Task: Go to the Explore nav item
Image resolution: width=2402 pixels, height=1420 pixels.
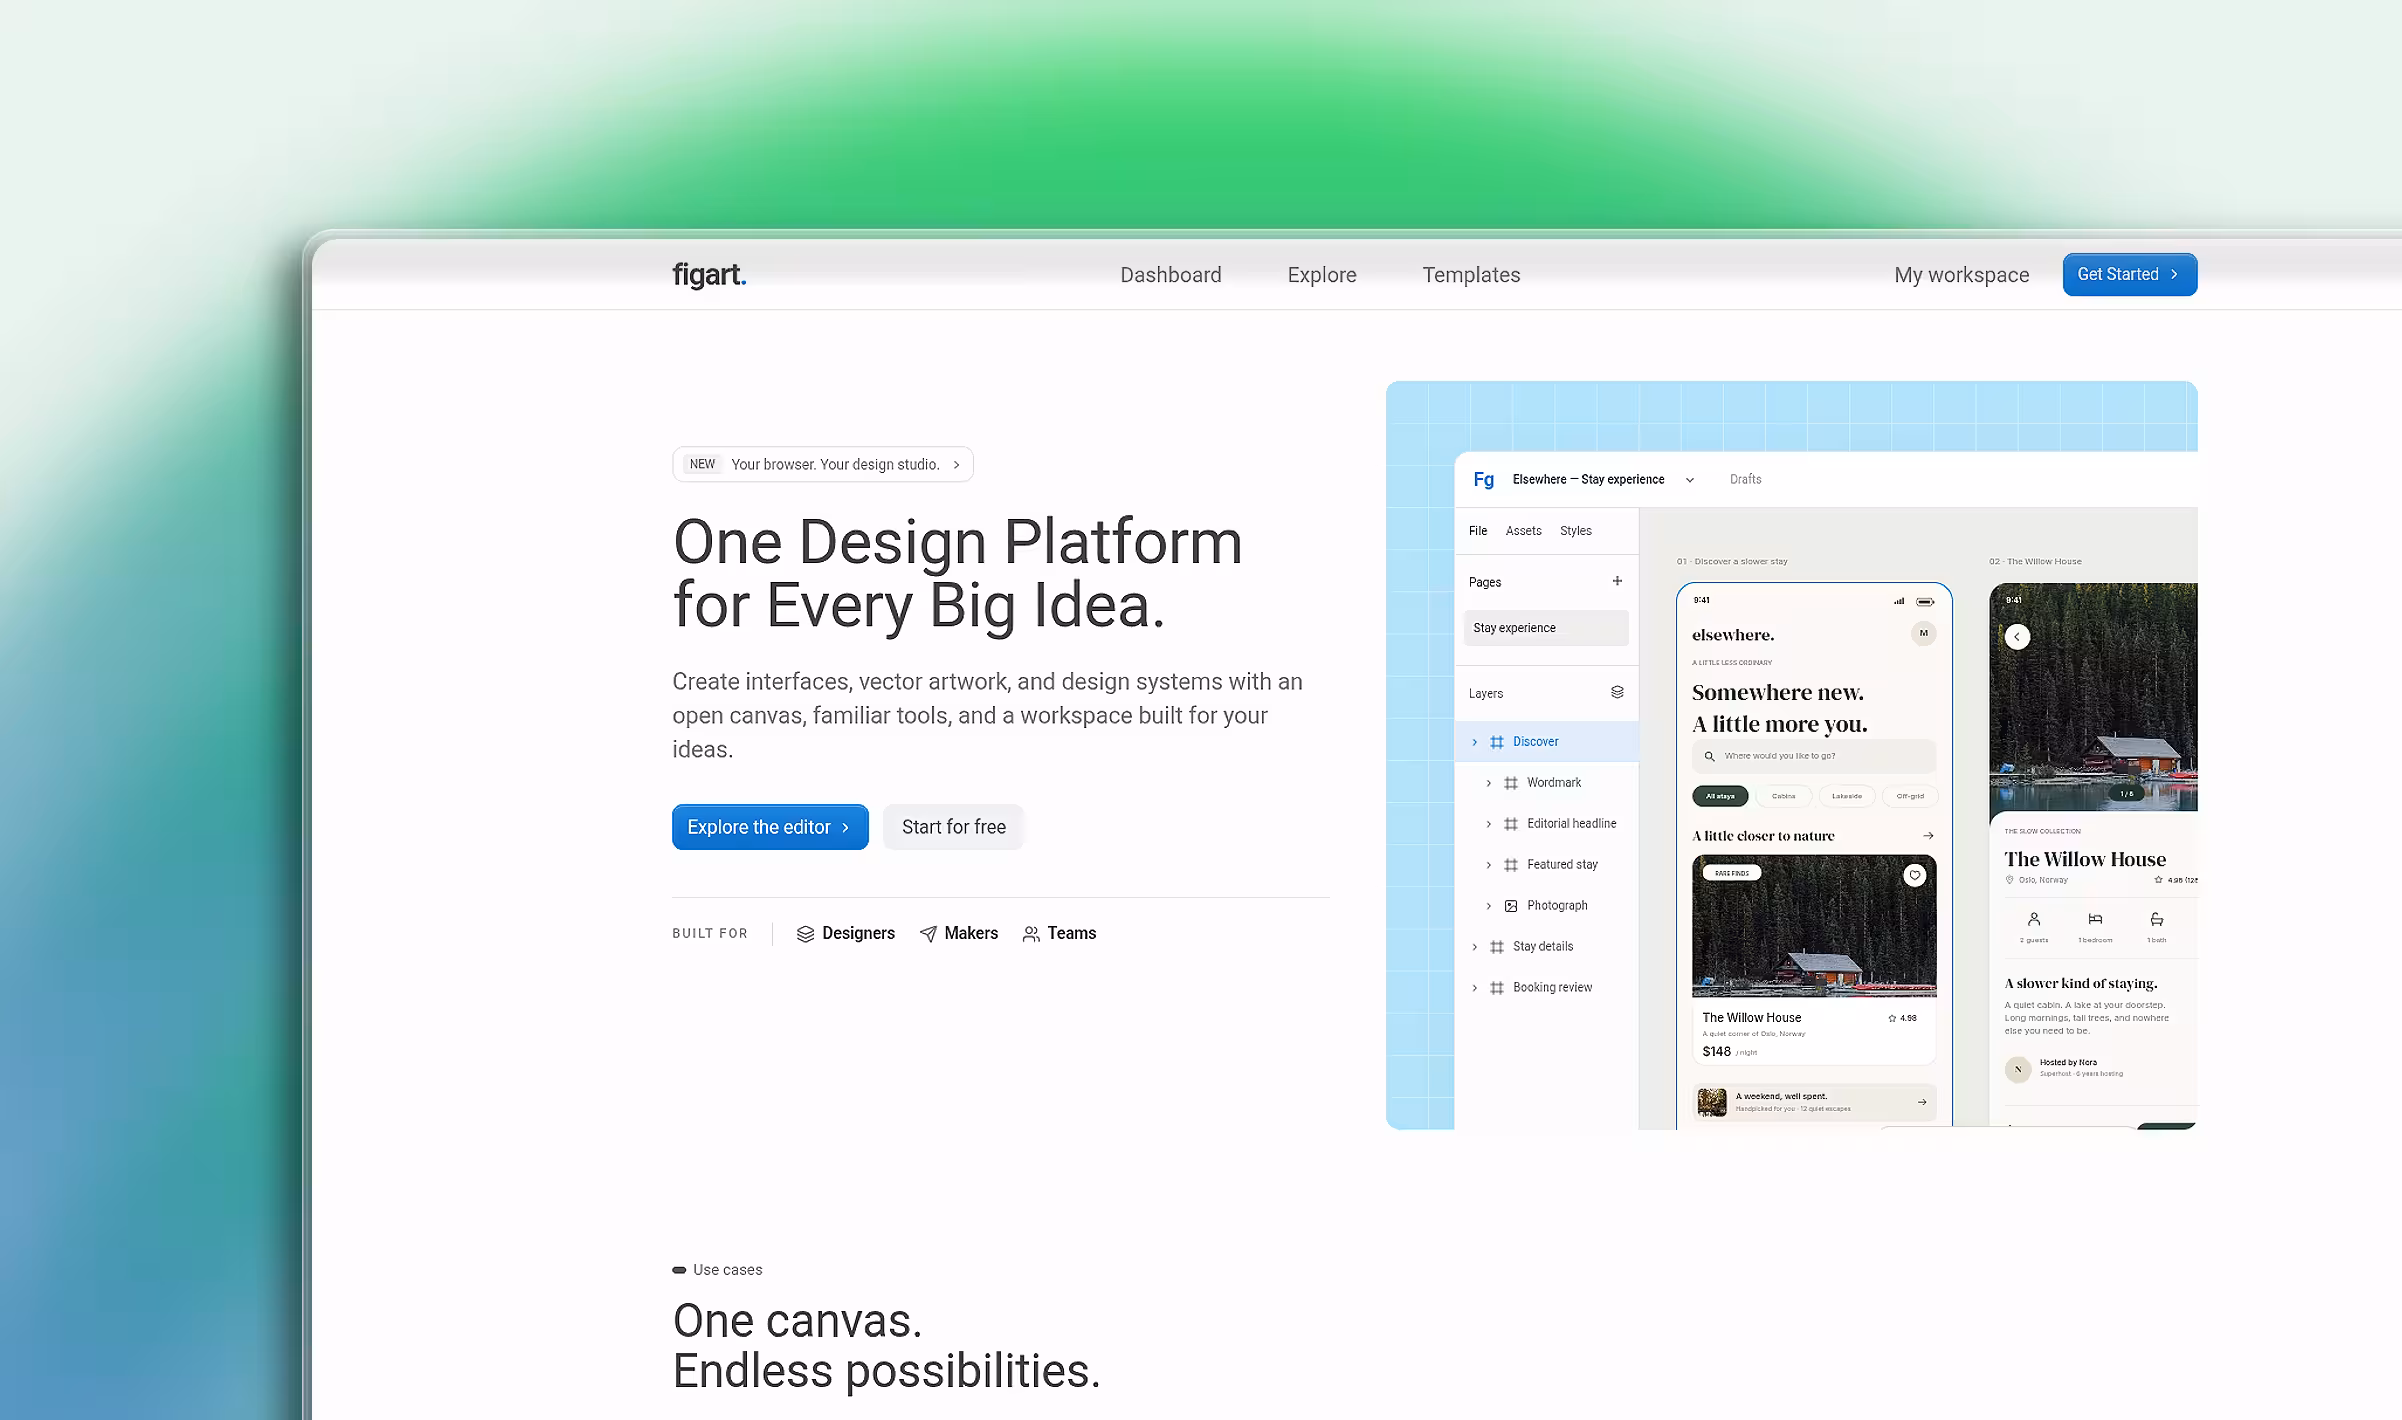Action: pos(1321,275)
